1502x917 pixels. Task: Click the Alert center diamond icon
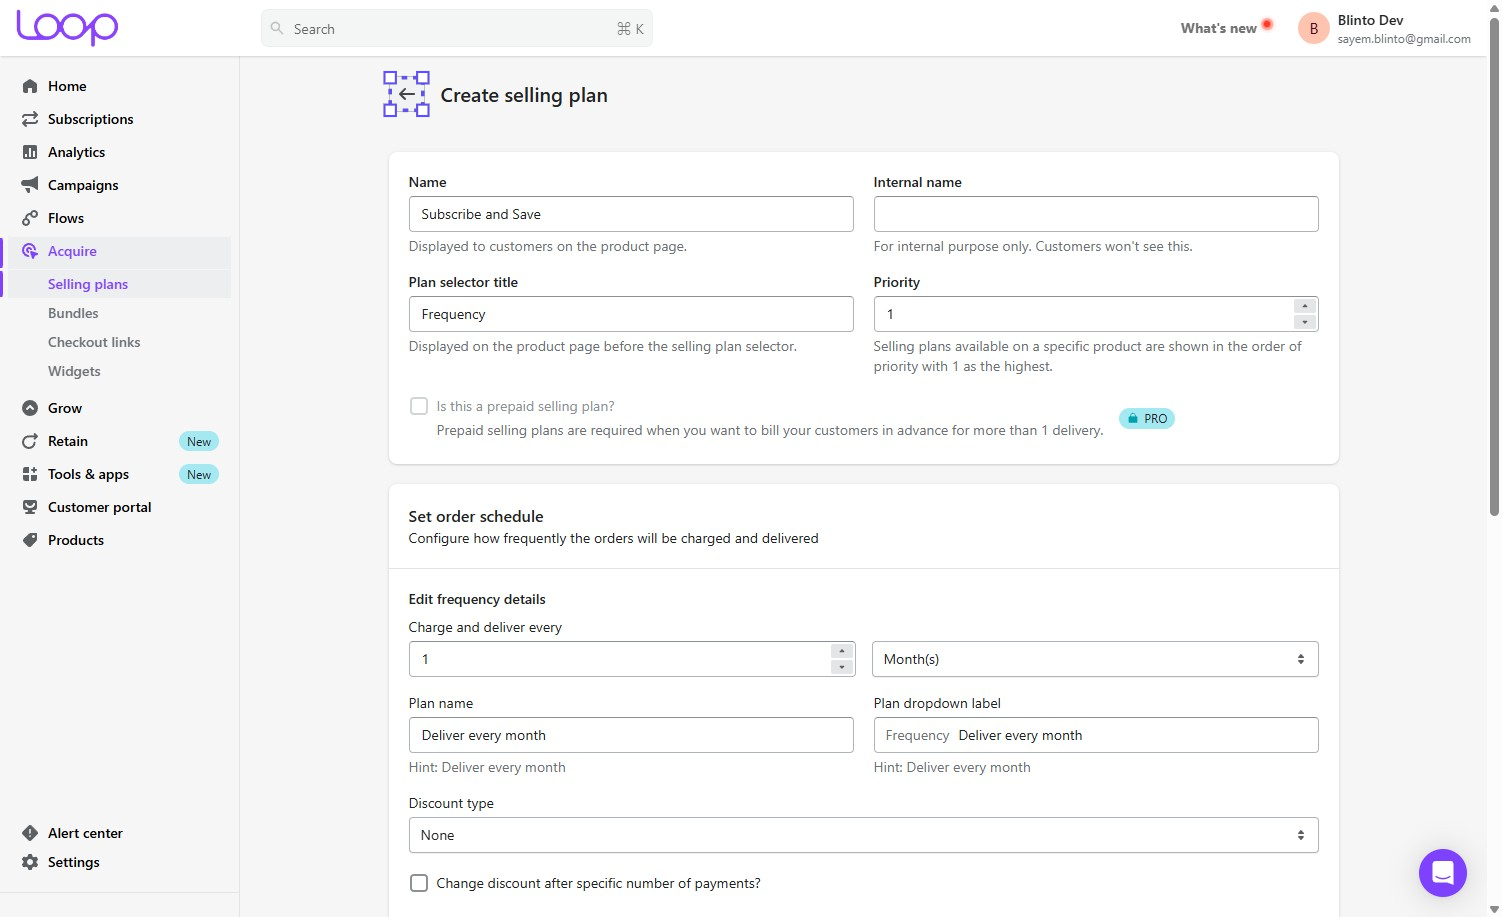point(30,833)
